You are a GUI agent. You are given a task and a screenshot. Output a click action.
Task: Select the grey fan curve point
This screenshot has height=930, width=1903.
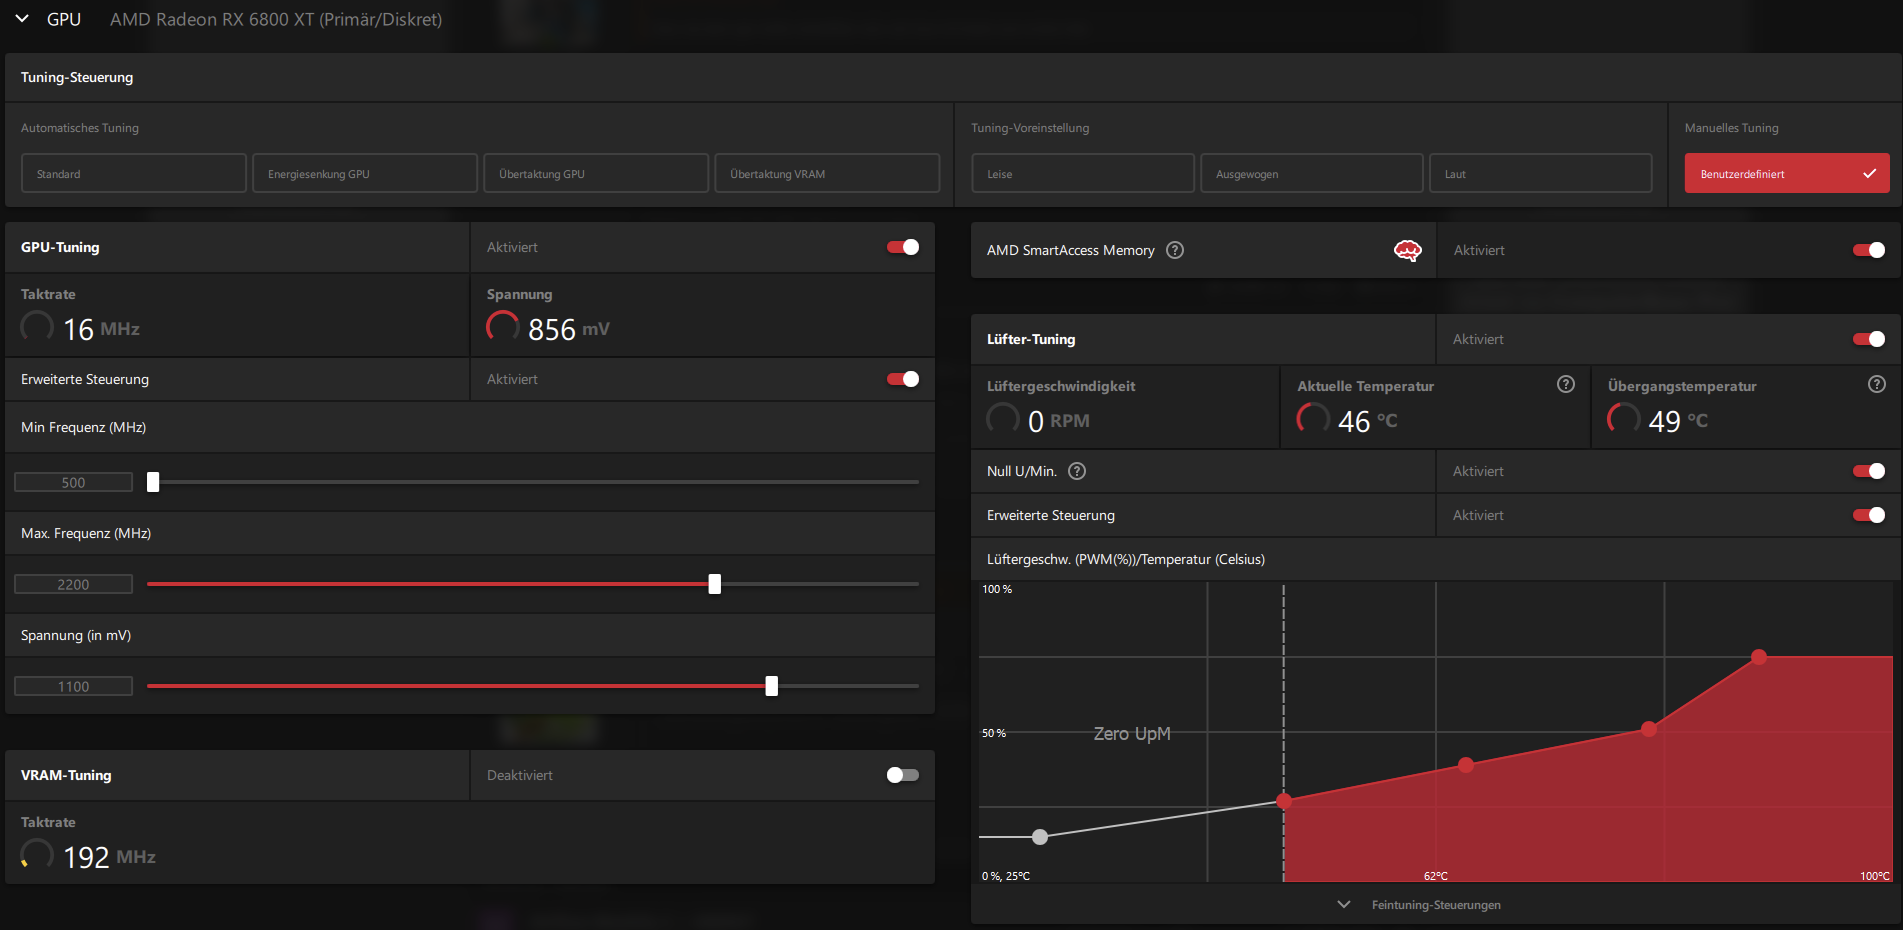pyautogui.click(x=1040, y=837)
